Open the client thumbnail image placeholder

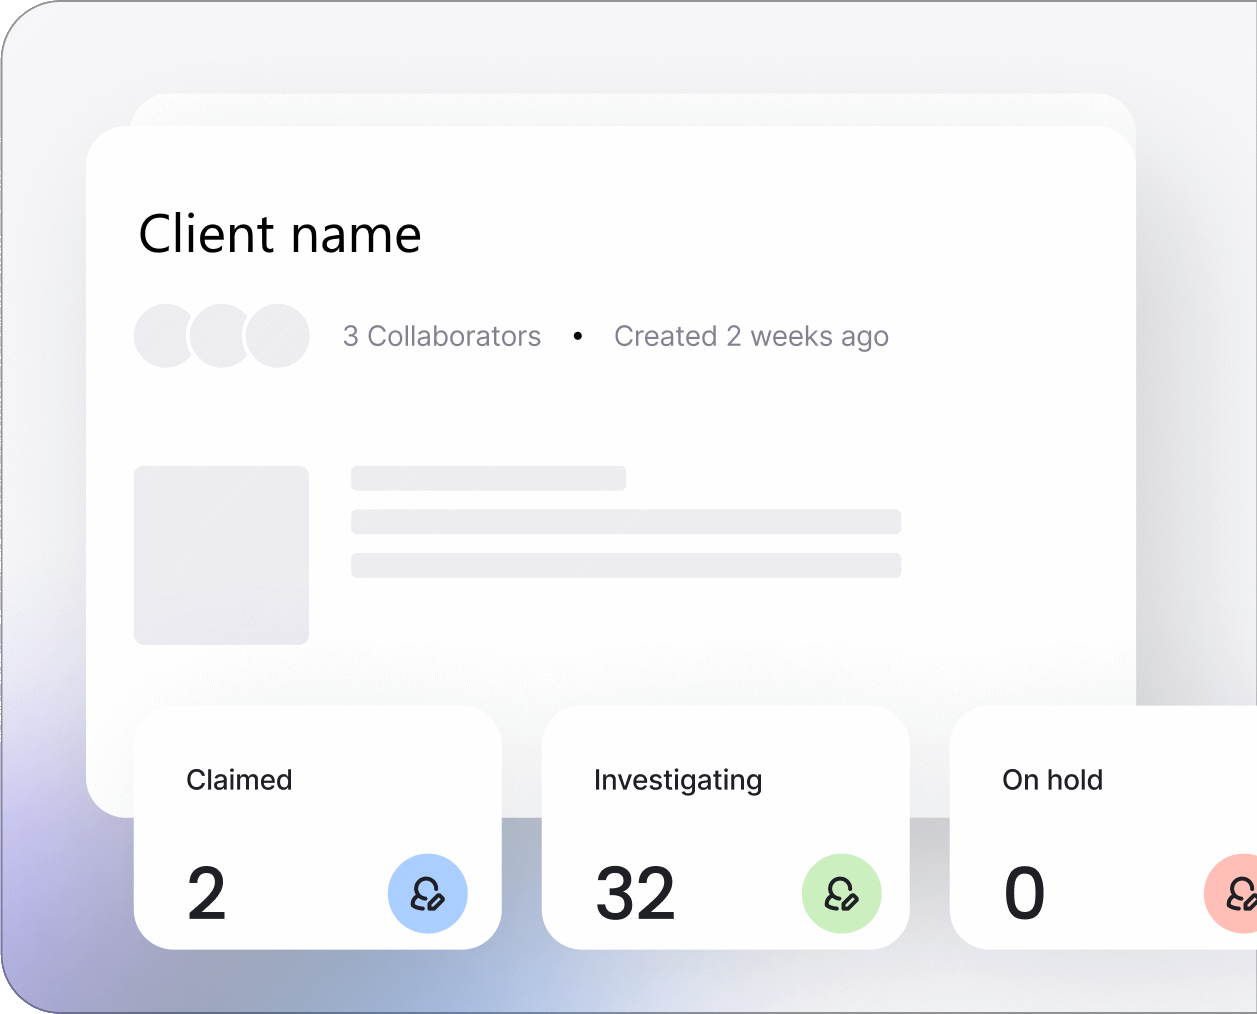click(222, 554)
